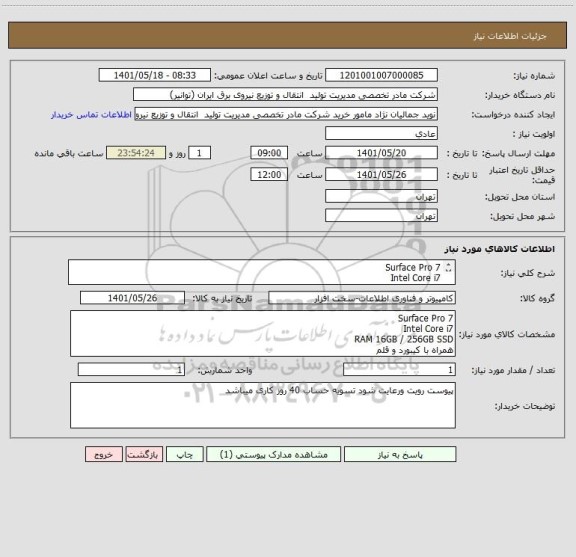
Task: Click remaining days field showing 1
Action: [199, 153]
